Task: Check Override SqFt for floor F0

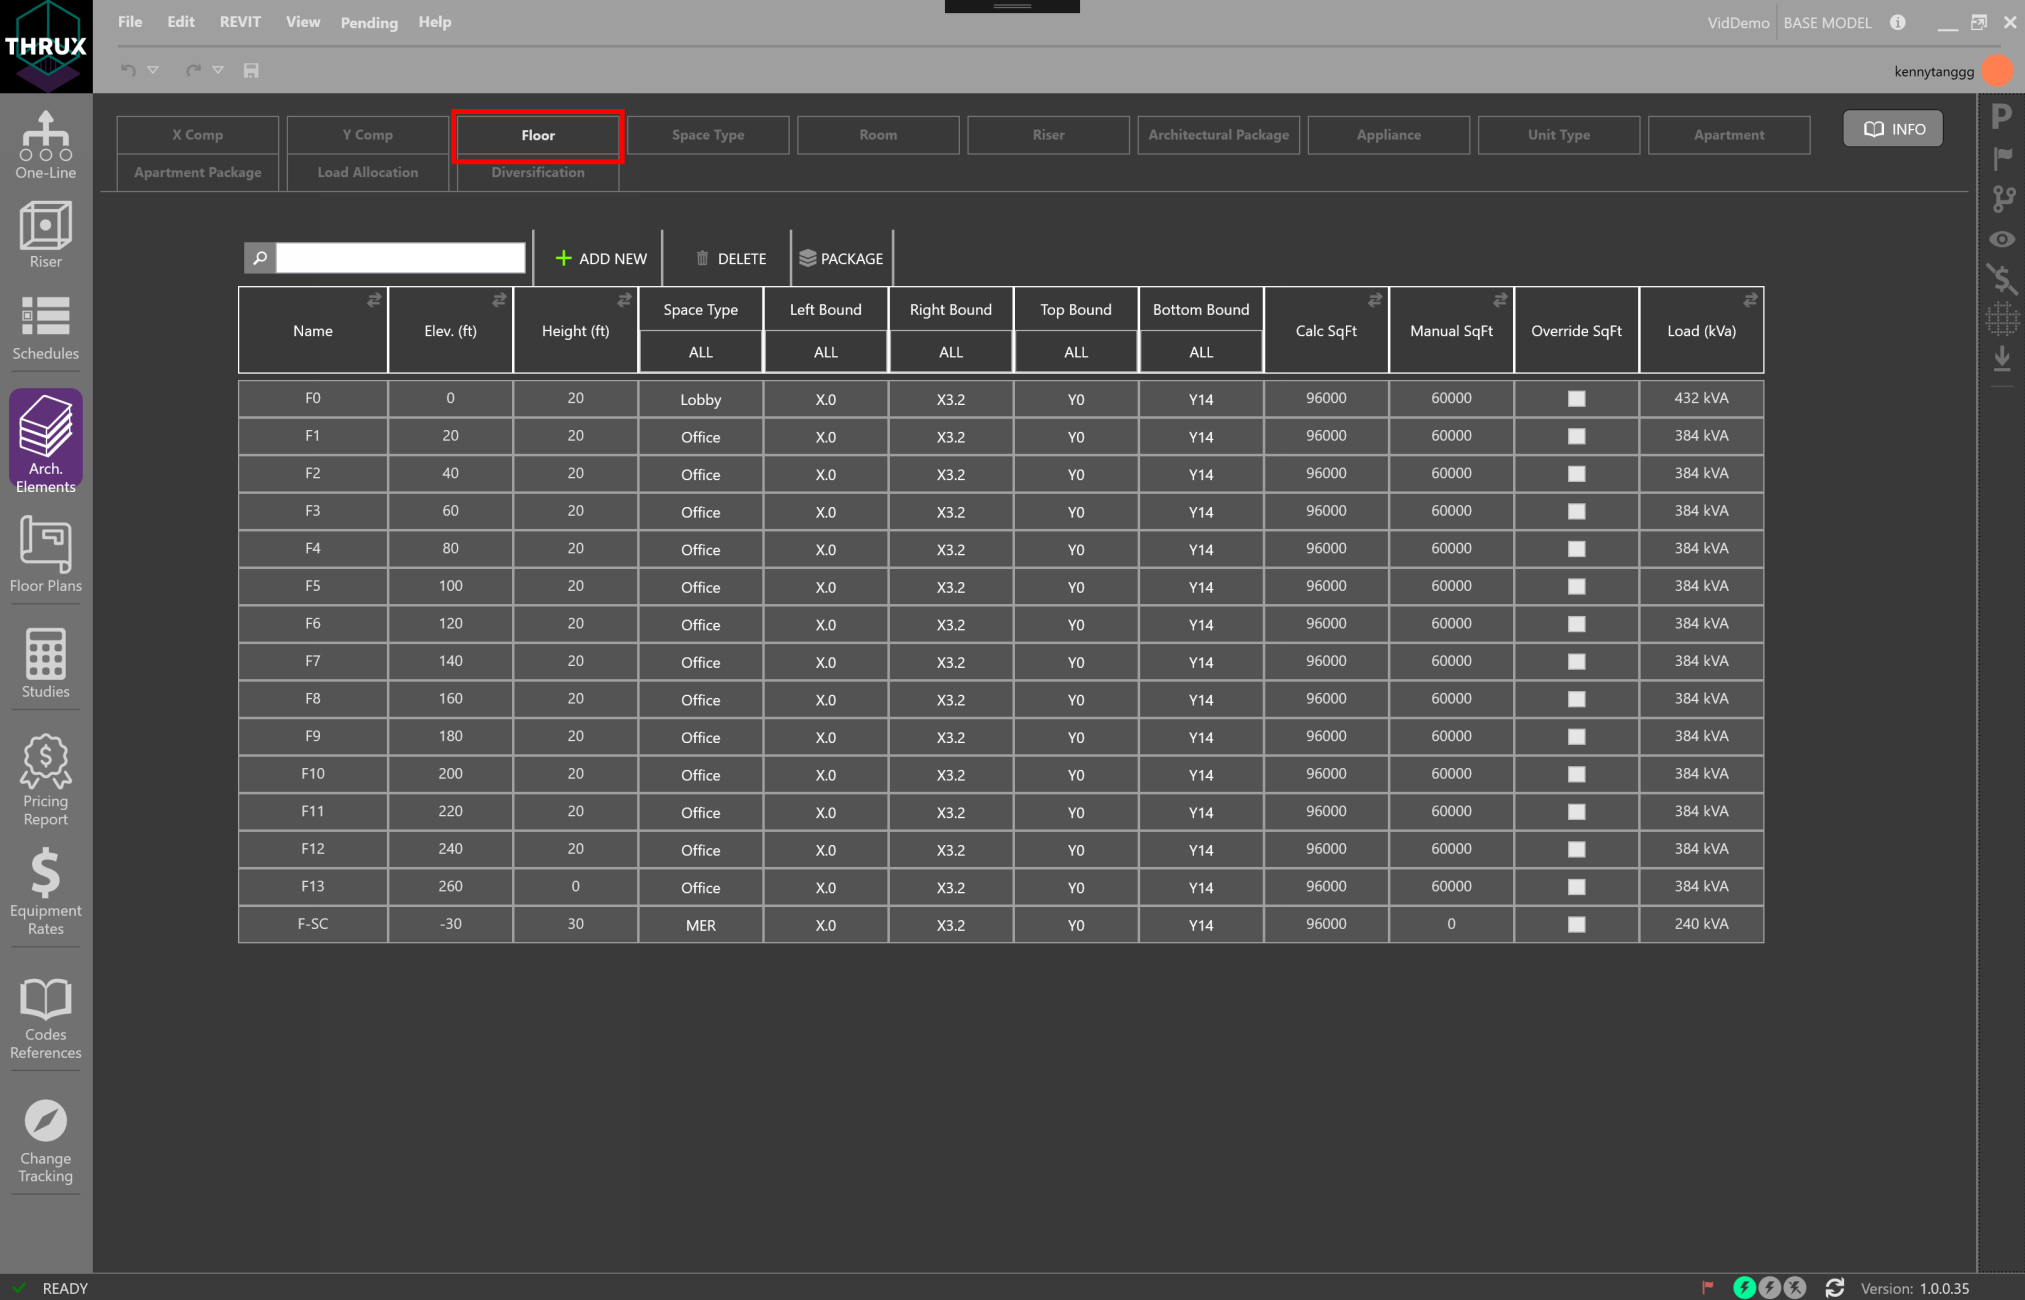Action: [1576, 399]
